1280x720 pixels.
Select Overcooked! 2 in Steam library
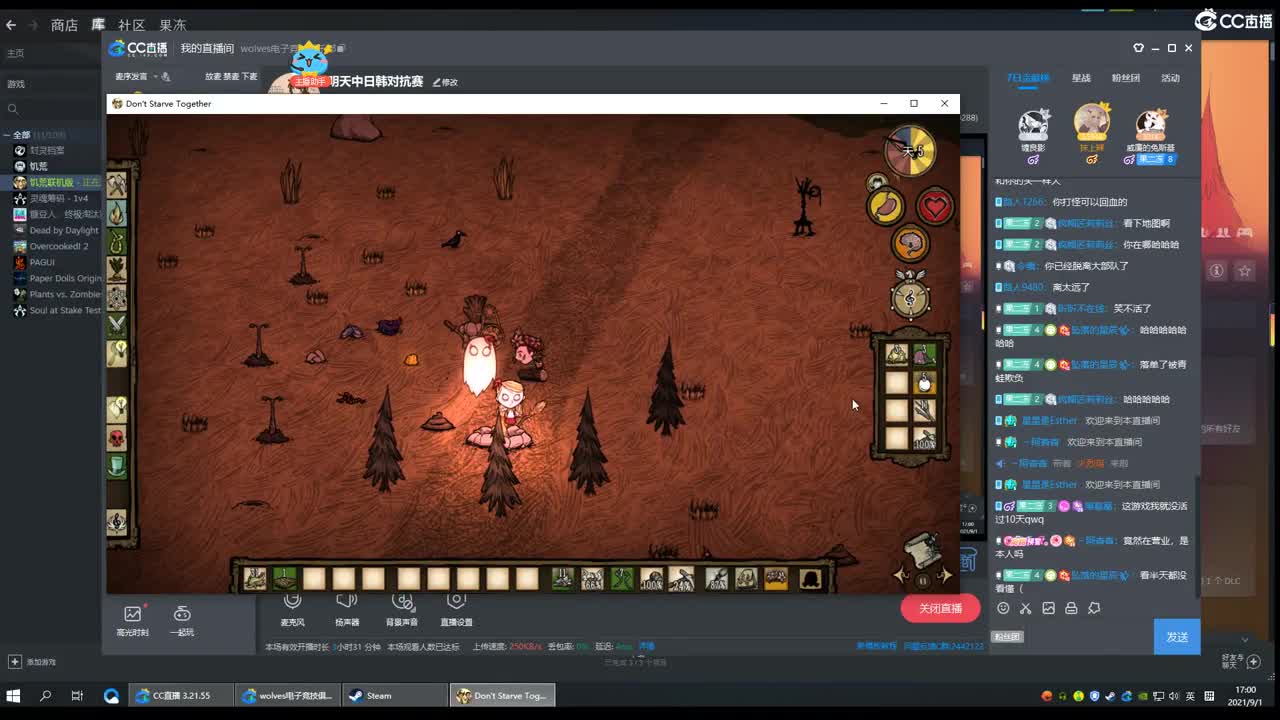59,246
